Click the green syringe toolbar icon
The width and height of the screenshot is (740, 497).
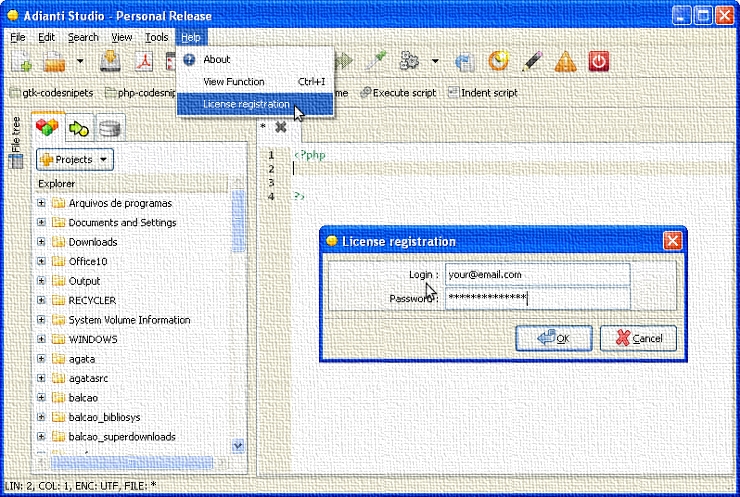[x=376, y=61]
